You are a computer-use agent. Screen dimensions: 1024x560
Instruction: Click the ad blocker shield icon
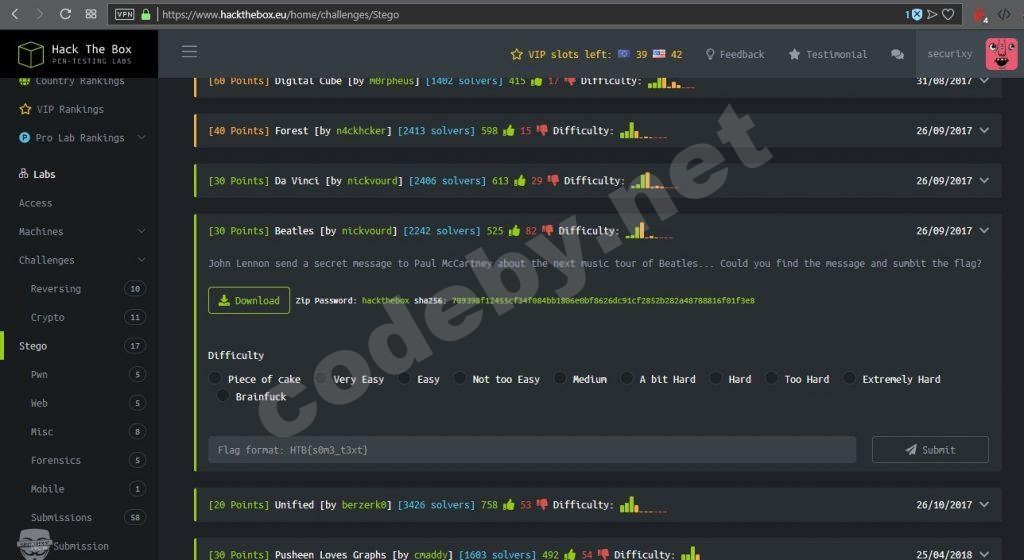(916, 14)
